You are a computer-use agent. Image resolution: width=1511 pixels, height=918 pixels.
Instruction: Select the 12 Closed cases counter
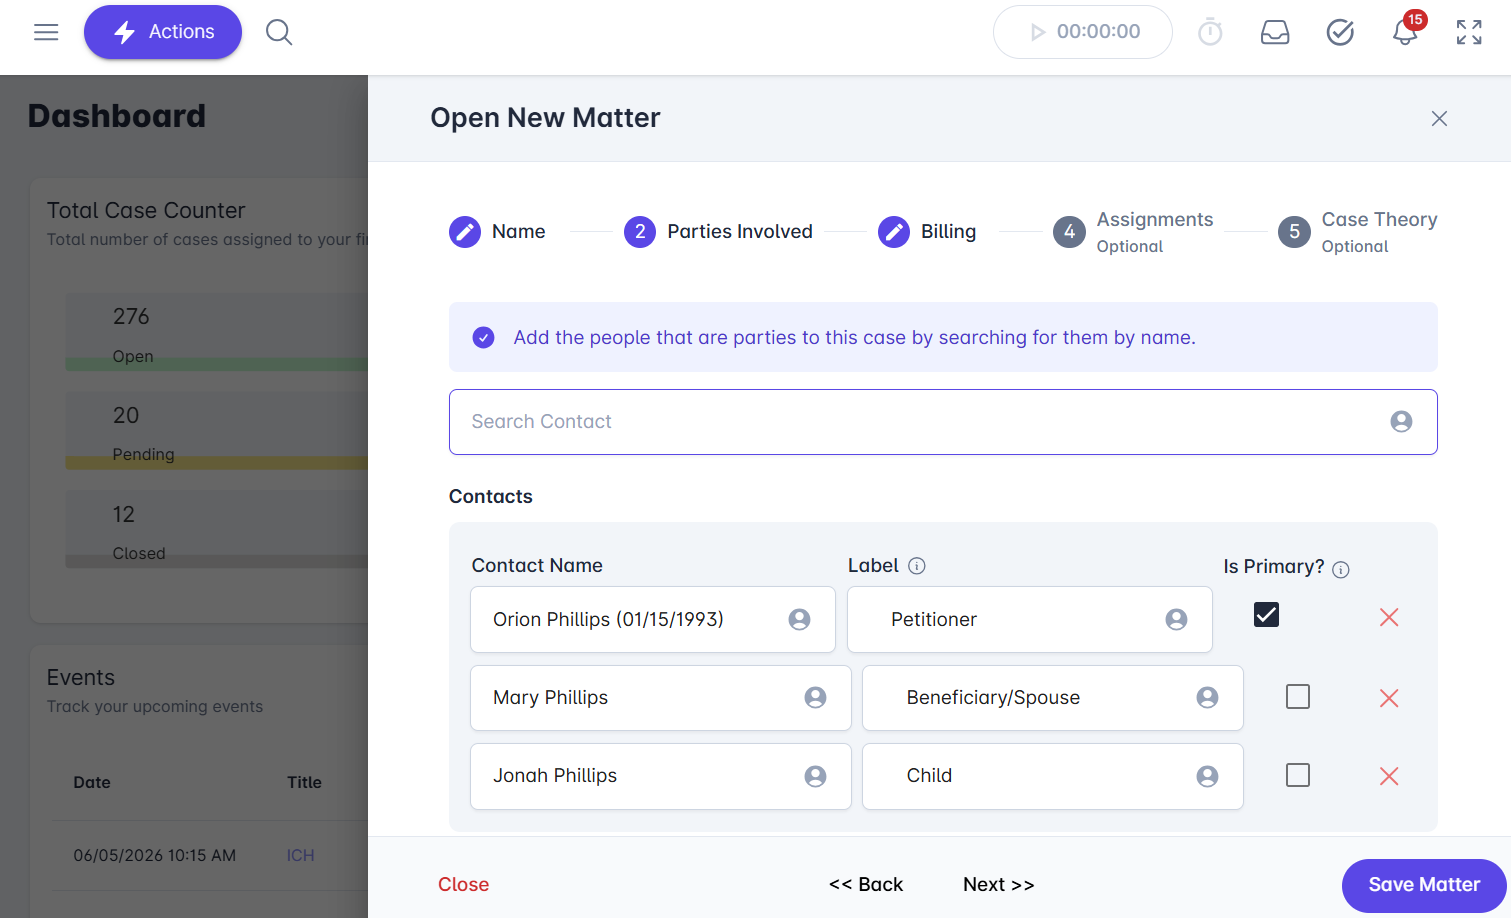[216, 530]
